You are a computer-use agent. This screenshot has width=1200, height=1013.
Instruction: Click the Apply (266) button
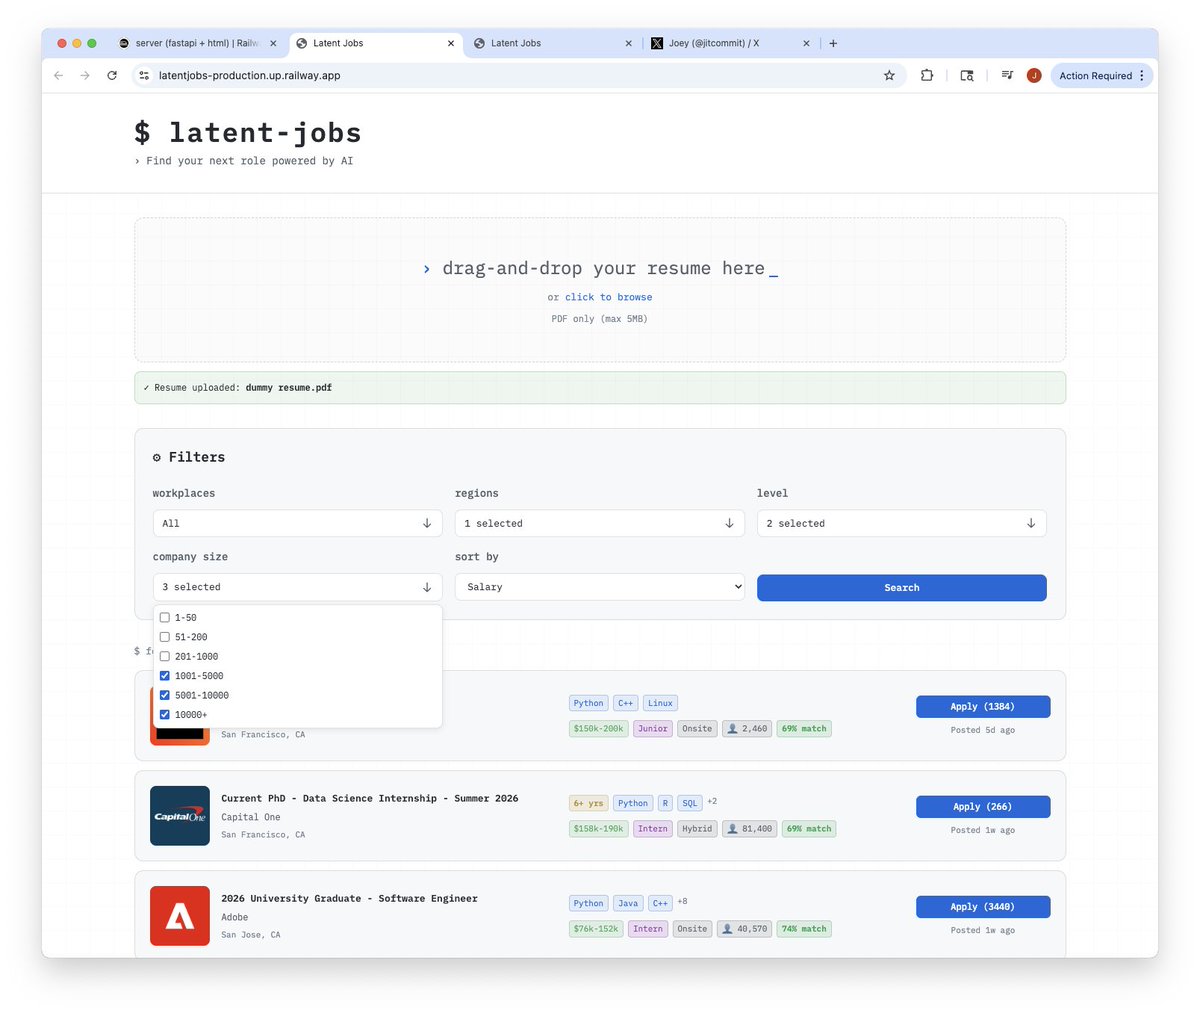coord(983,807)
